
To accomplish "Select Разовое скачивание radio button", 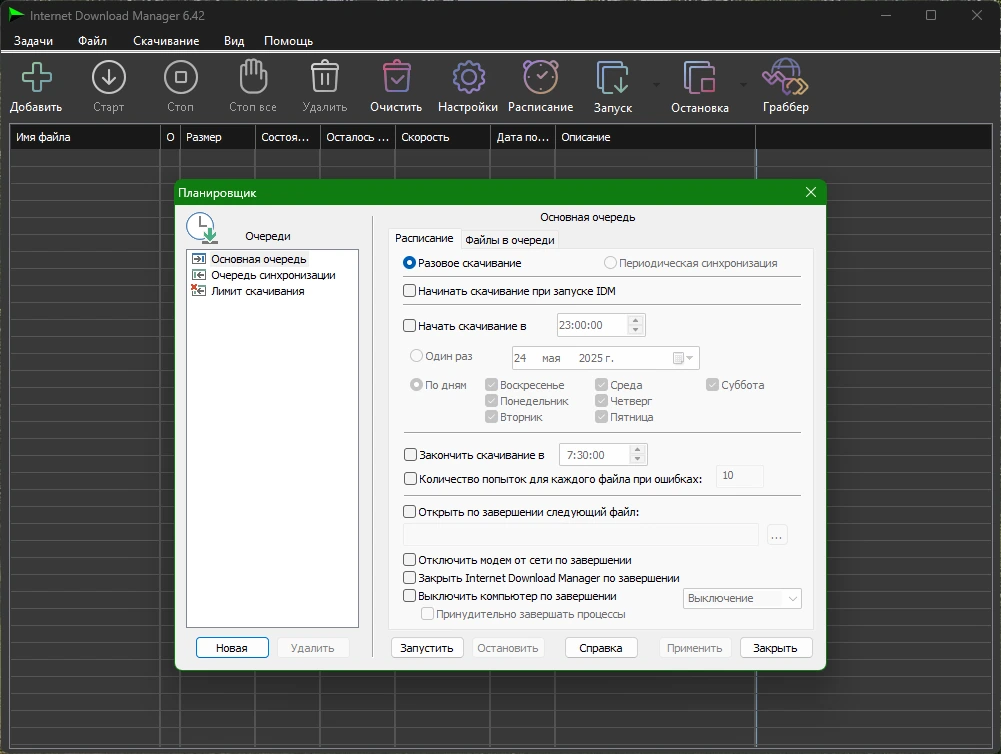I will 409,263.
